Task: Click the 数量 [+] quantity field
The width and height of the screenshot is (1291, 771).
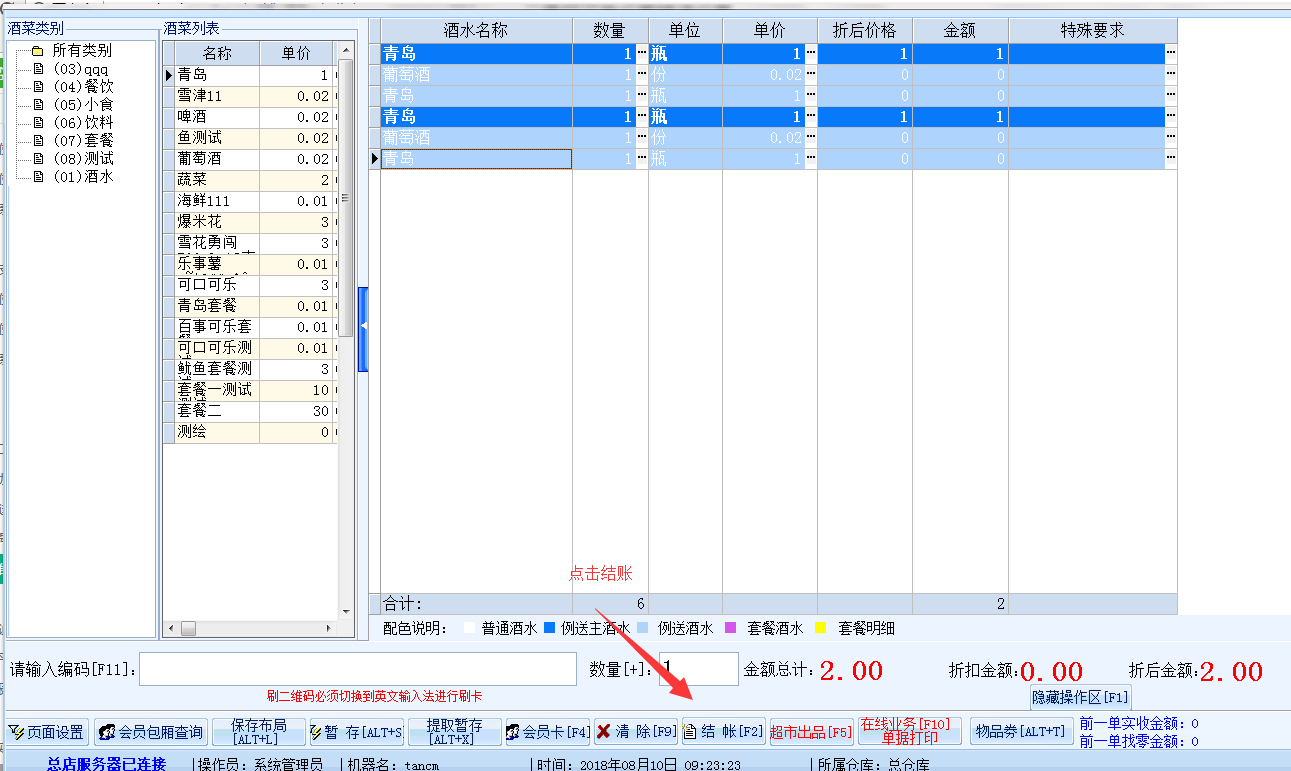Action: 699,669
